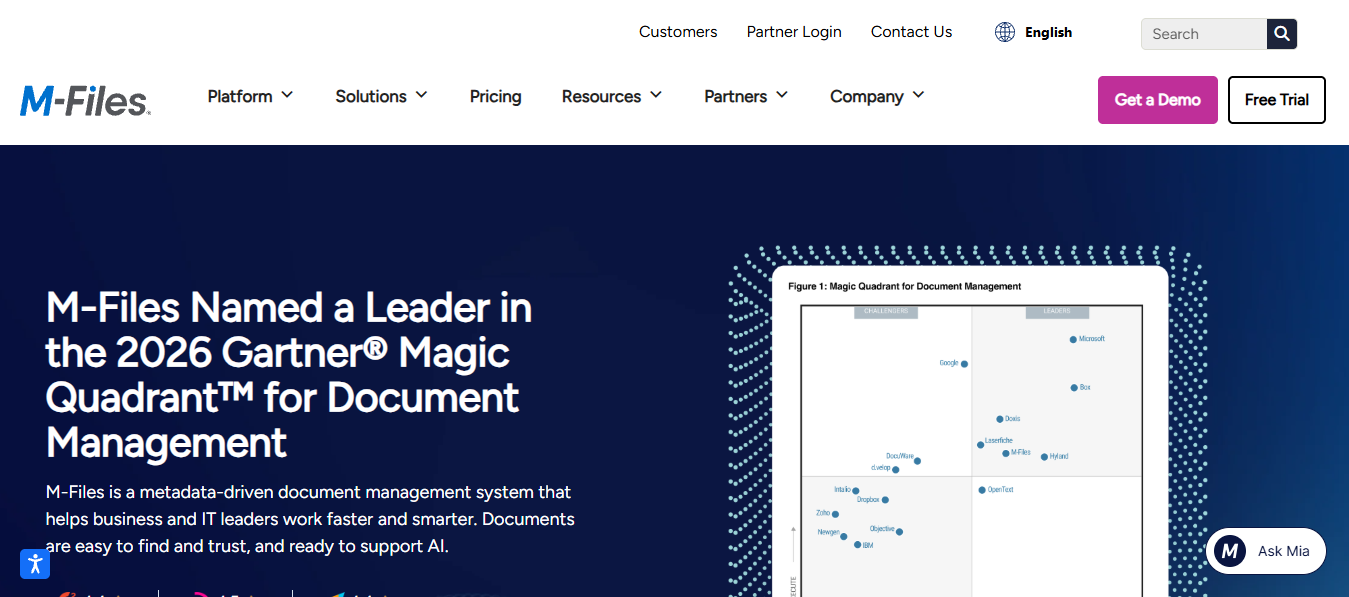The image size is (1349, 597).
Task: Expand the Platform menu chevron
Action: 287,95
